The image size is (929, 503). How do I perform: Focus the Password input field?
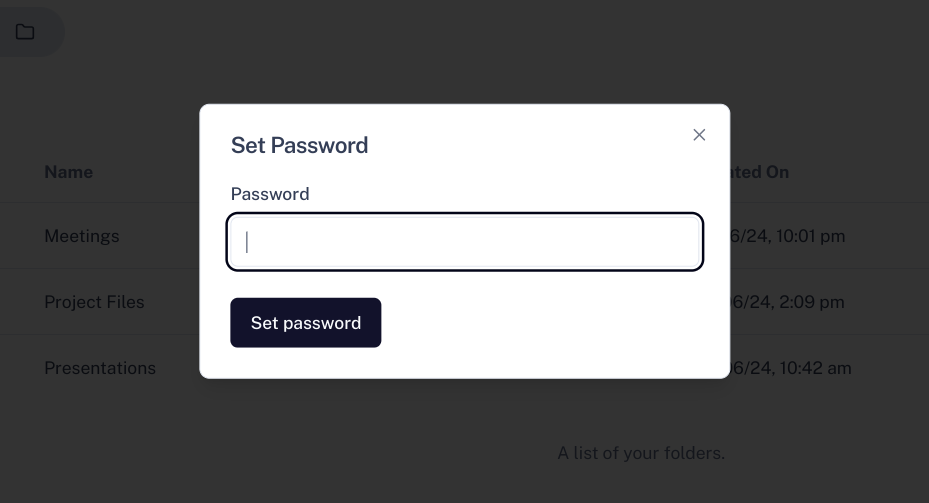pyautogui.click(x=465, y=242)
